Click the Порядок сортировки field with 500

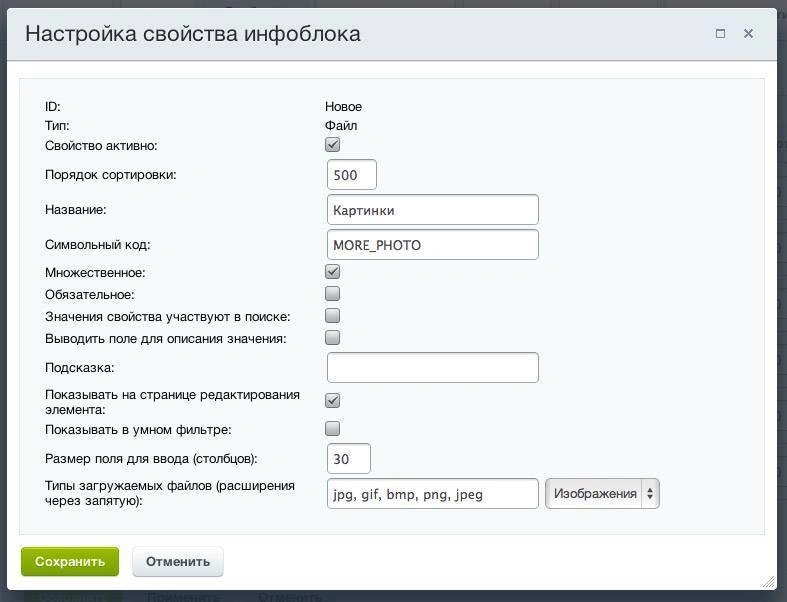point(351,175)
